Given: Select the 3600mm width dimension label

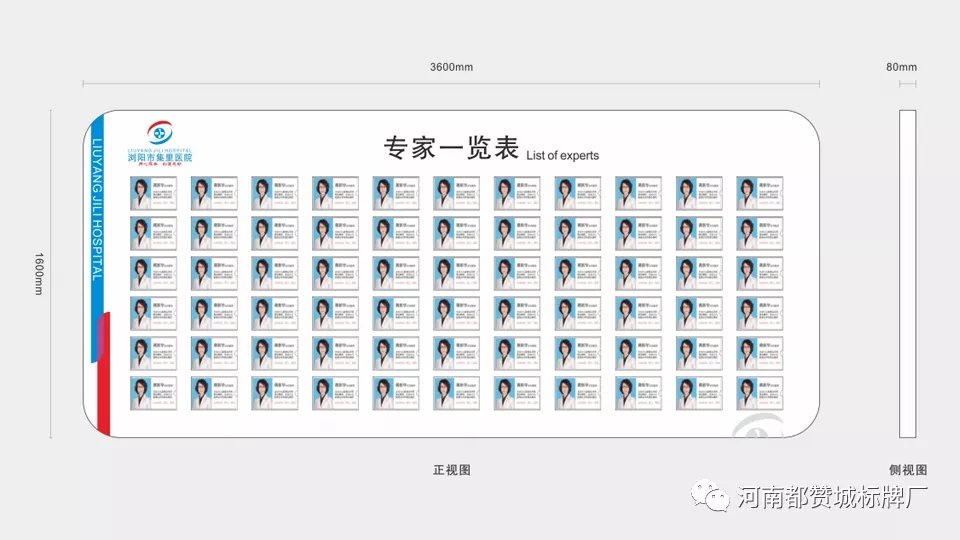Looking at the screenshot, I should point(451,67).
